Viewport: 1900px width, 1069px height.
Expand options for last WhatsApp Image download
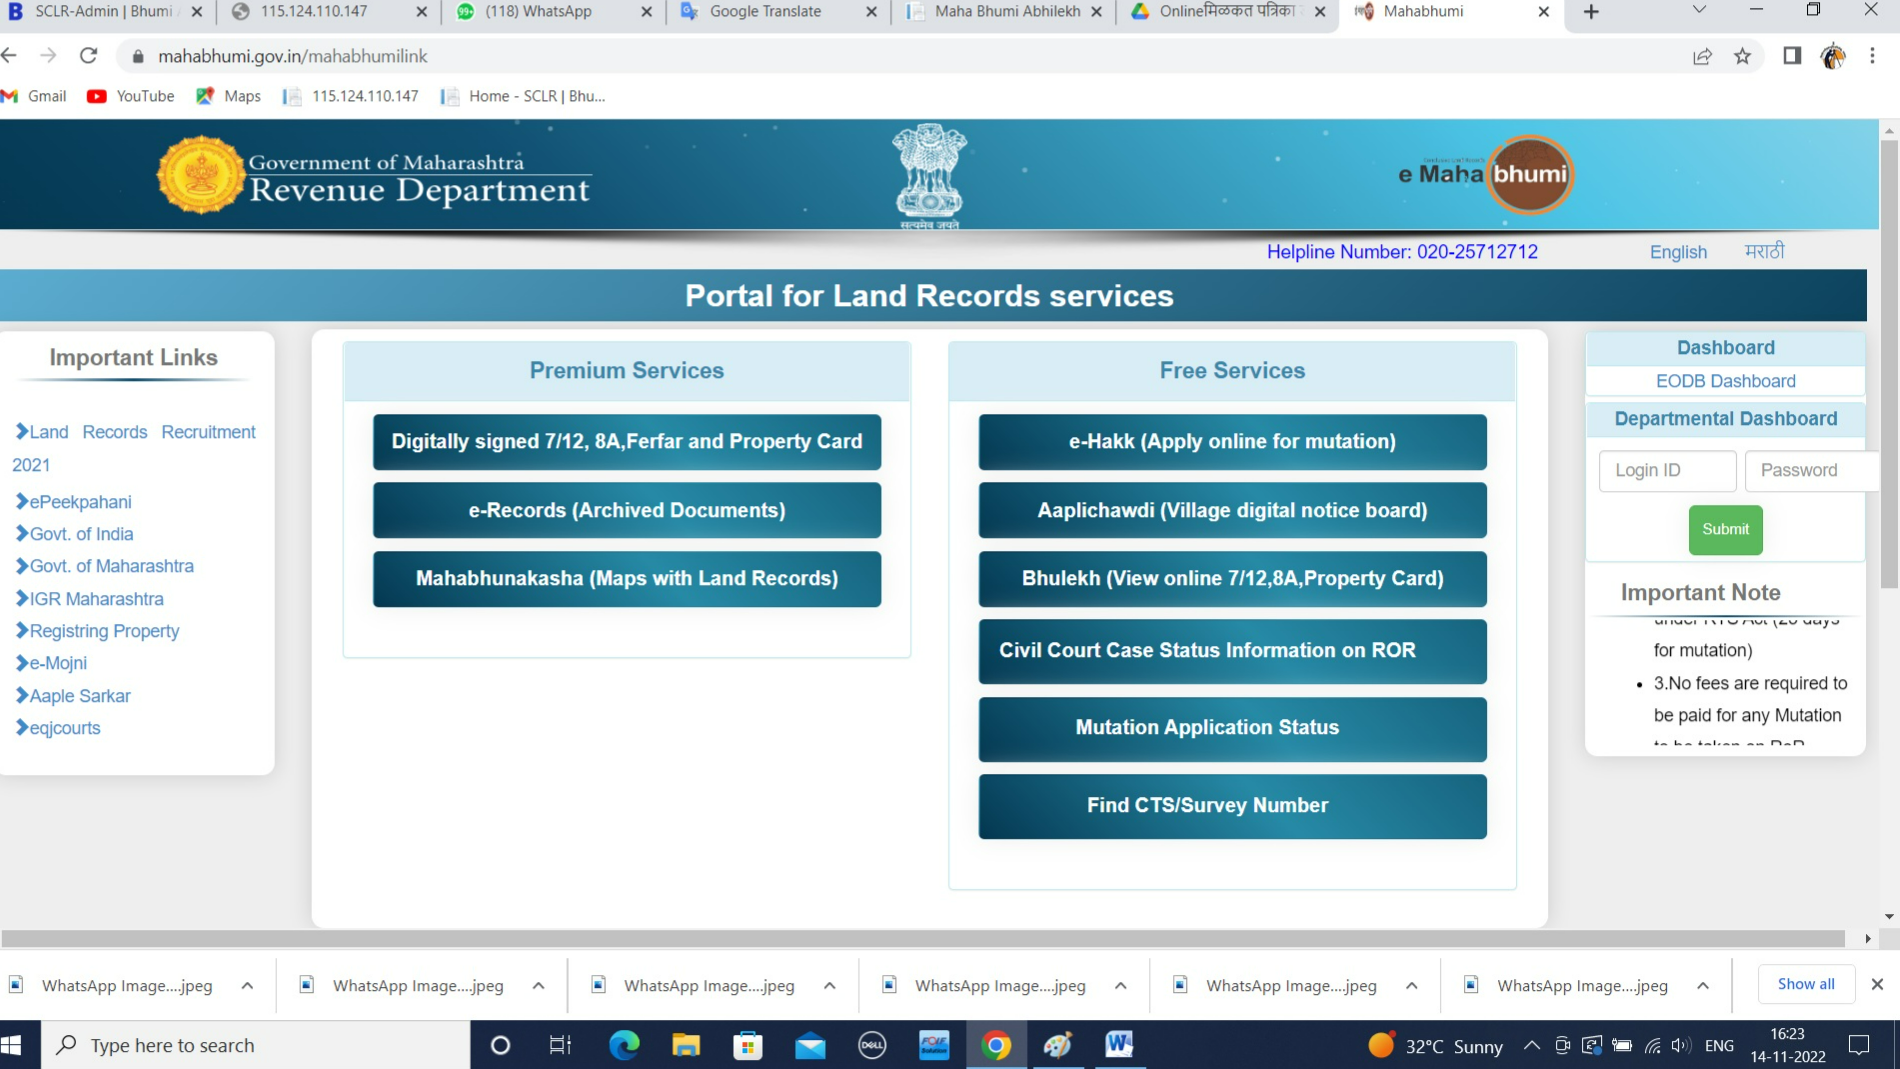pos(1702,986)
